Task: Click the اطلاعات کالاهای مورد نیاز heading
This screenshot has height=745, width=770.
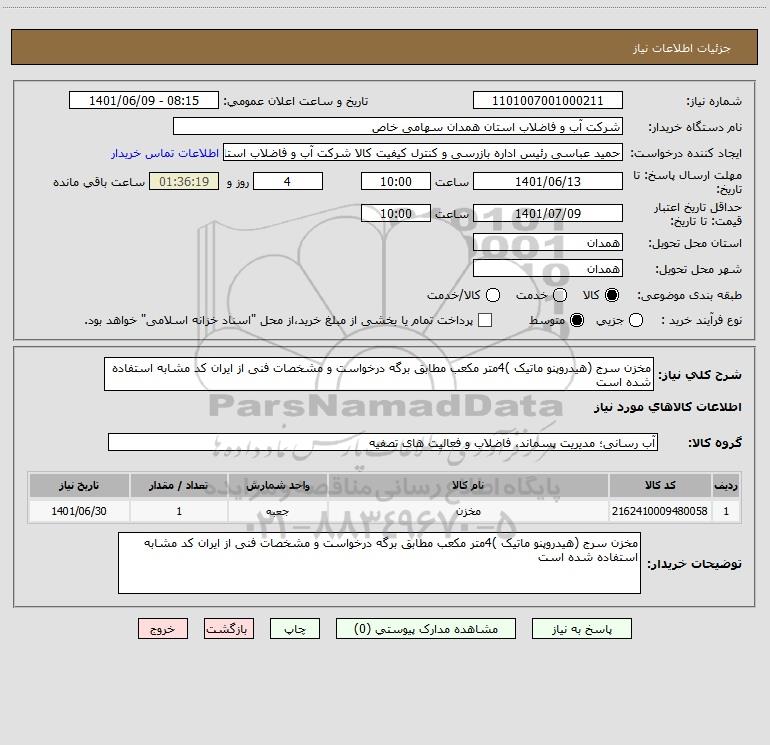Action: (x=668, y=407)
